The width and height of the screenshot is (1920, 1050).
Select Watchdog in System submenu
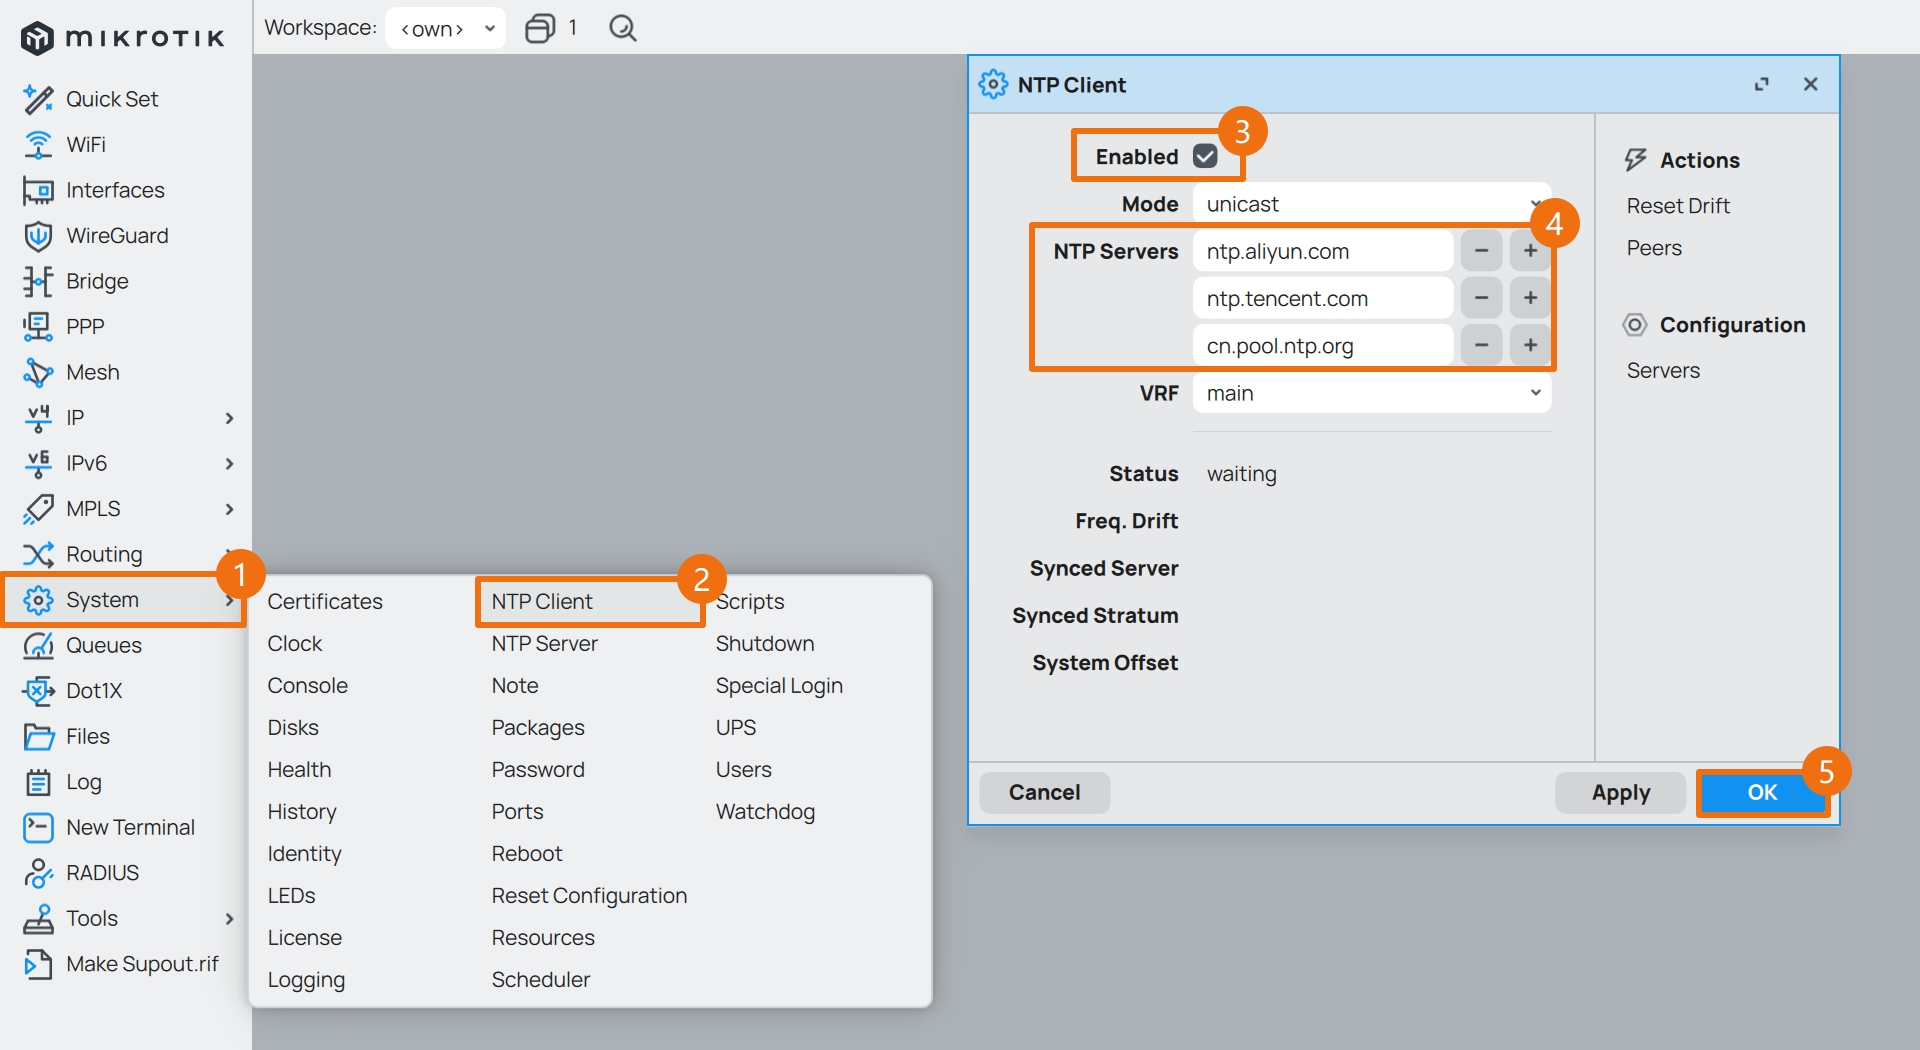(765, 811)
